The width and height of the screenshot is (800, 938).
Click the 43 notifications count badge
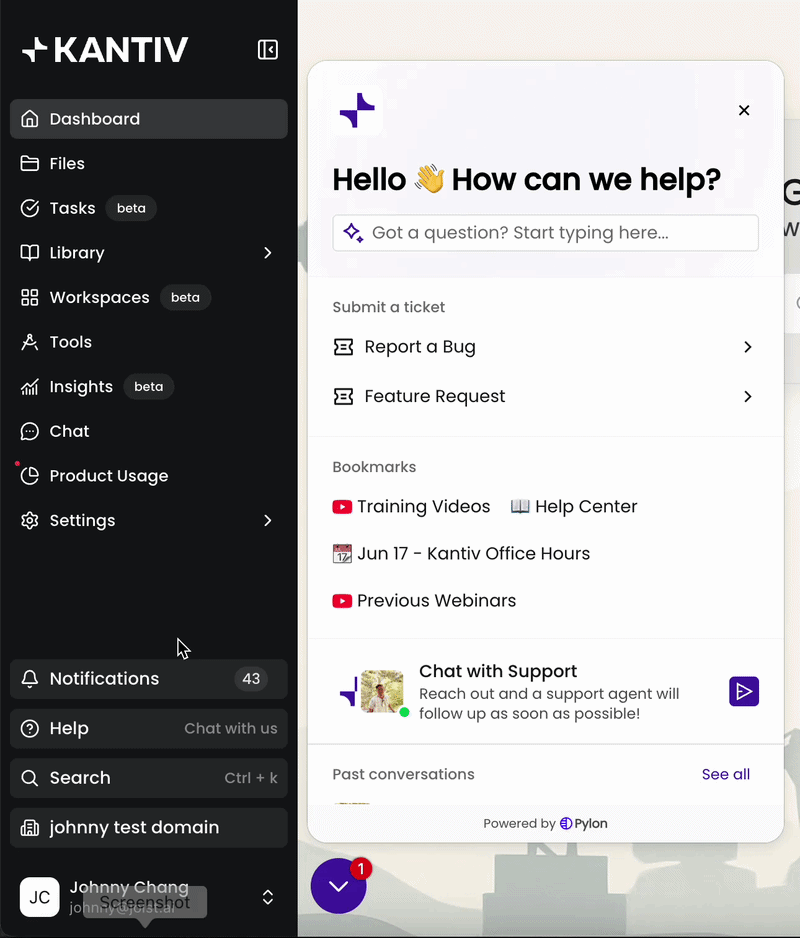click(251, 679)
